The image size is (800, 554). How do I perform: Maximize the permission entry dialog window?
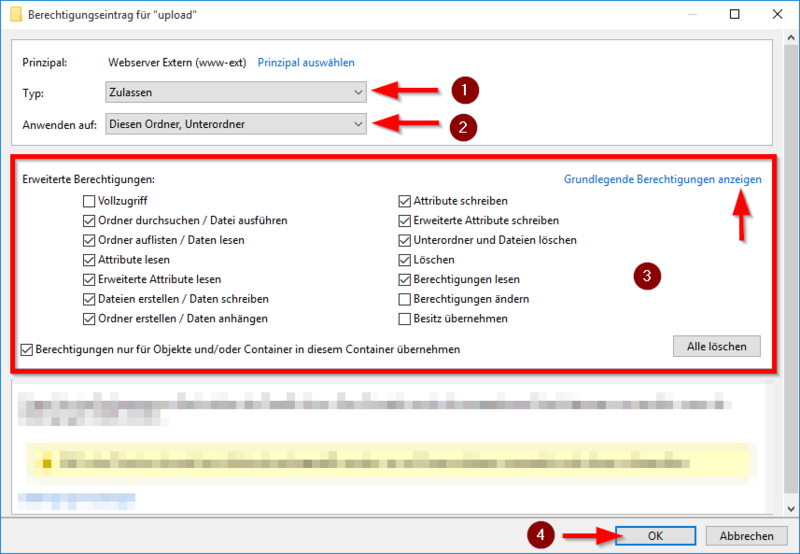[x=736, y=15]
